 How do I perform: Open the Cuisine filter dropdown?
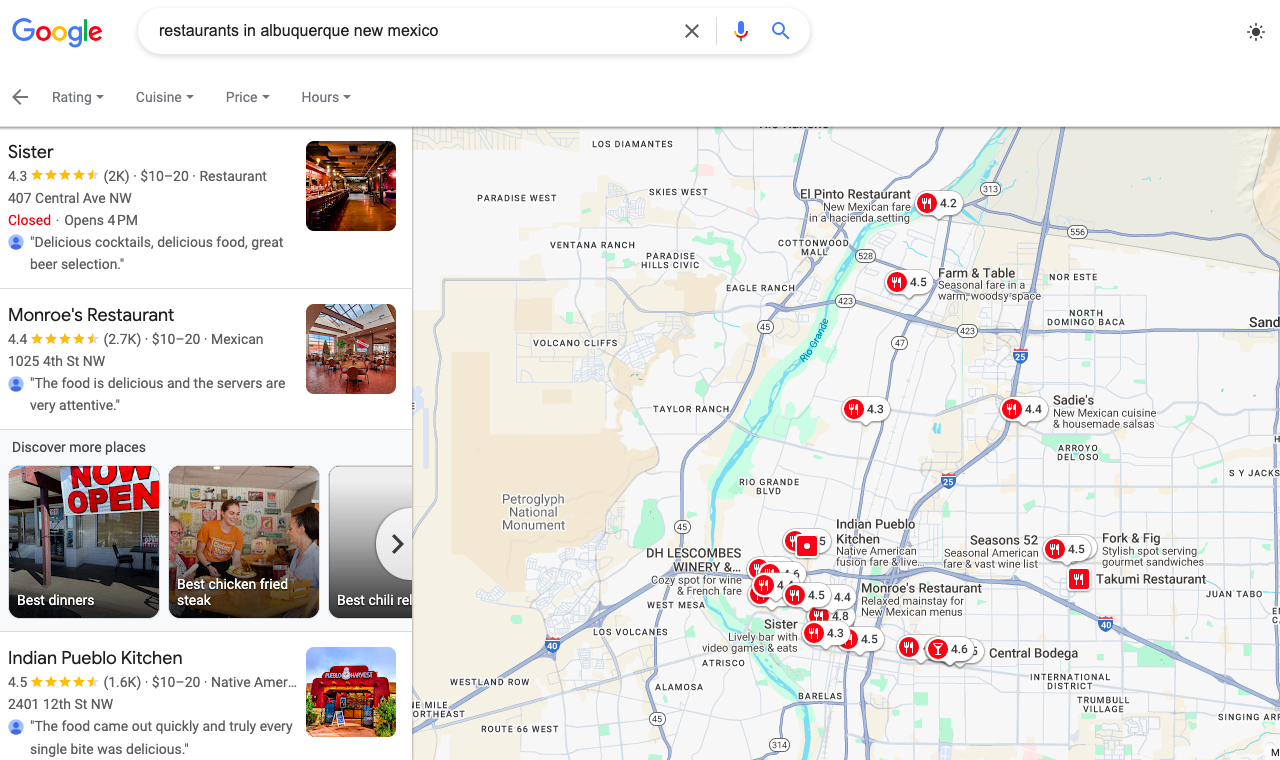pos(165,97)
